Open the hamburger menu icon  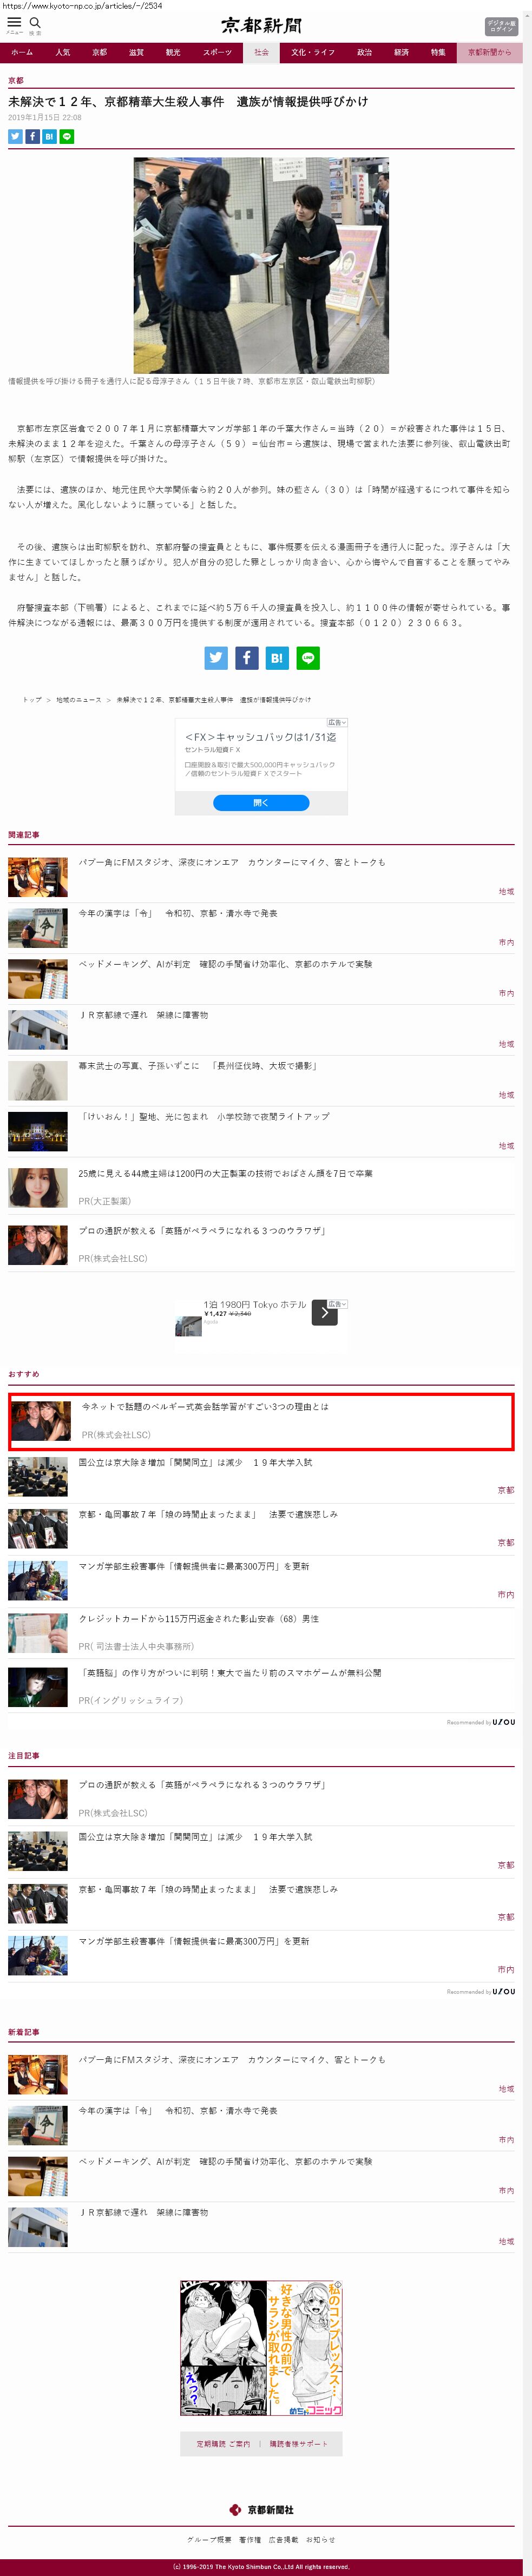coord(14,23)
